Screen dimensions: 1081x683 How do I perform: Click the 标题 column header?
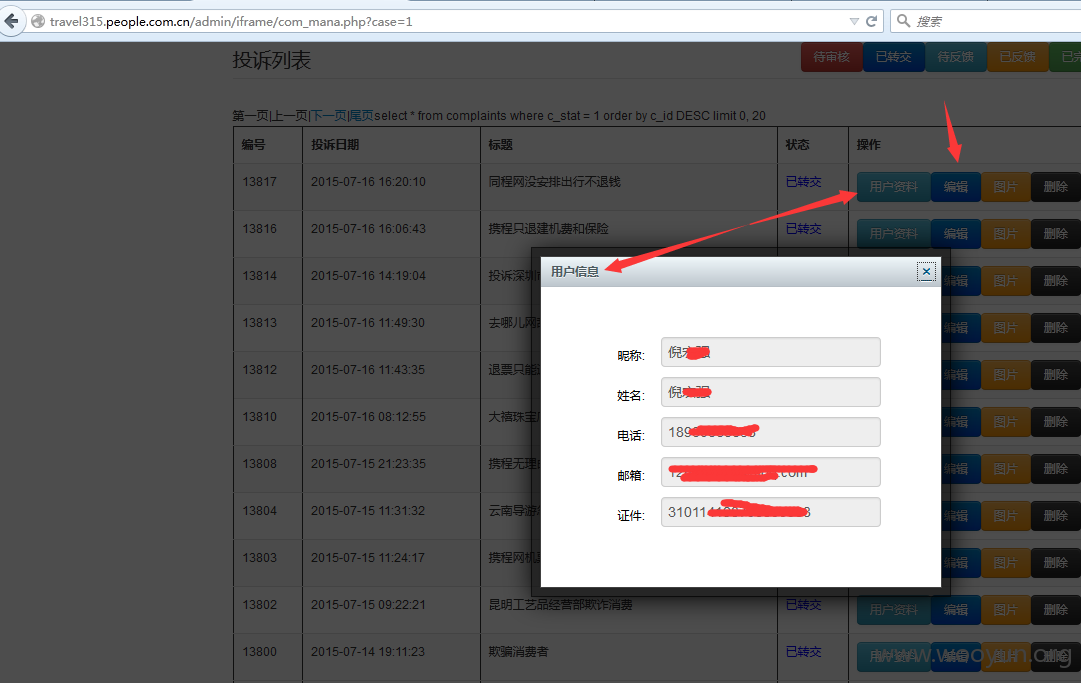pos(501,145)
